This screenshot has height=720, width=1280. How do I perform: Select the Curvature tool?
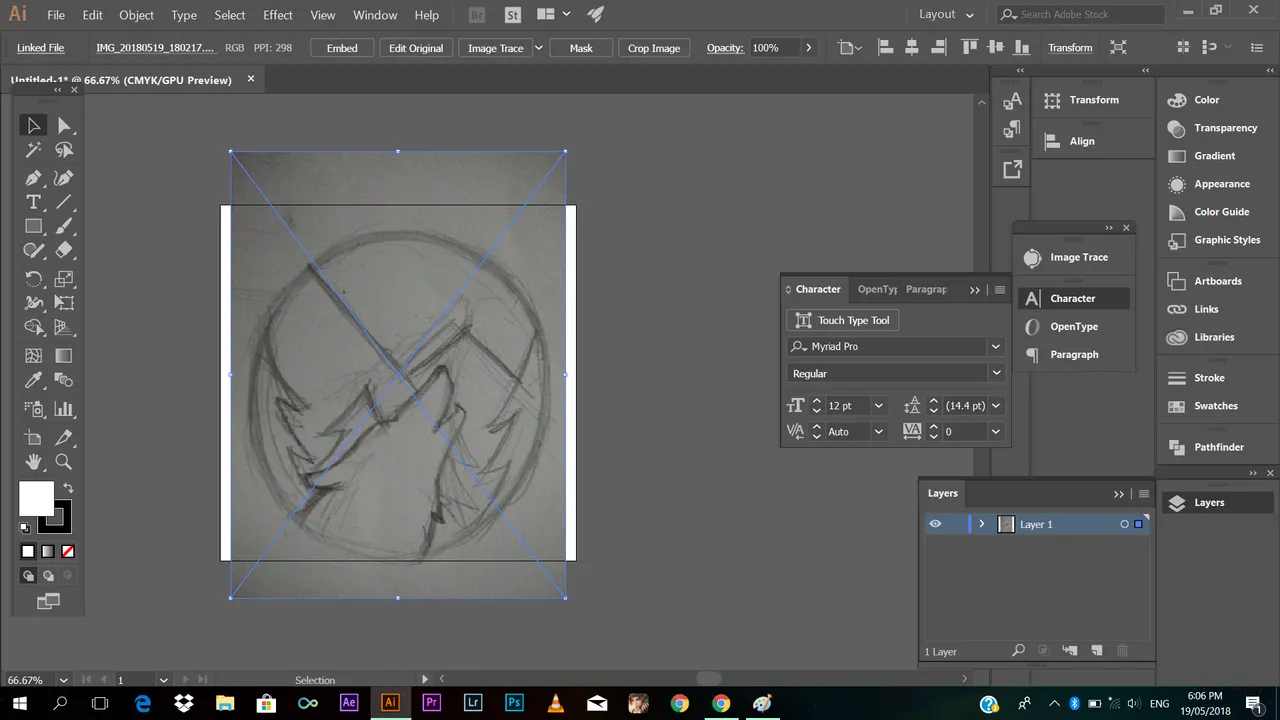pos(64,178)
